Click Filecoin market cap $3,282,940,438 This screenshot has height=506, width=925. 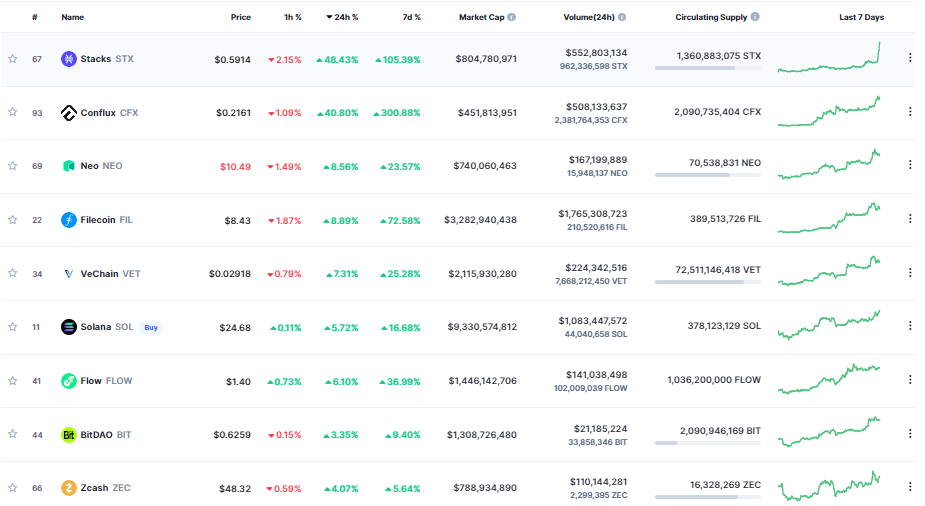click(480, 220)
